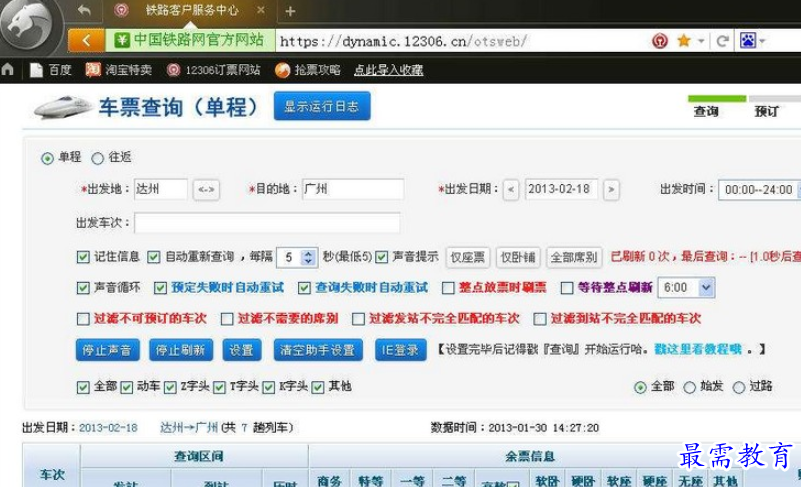Click the browser leopard logo icon
The height and width of the screenshot is (487, 801).
[28, 25]
